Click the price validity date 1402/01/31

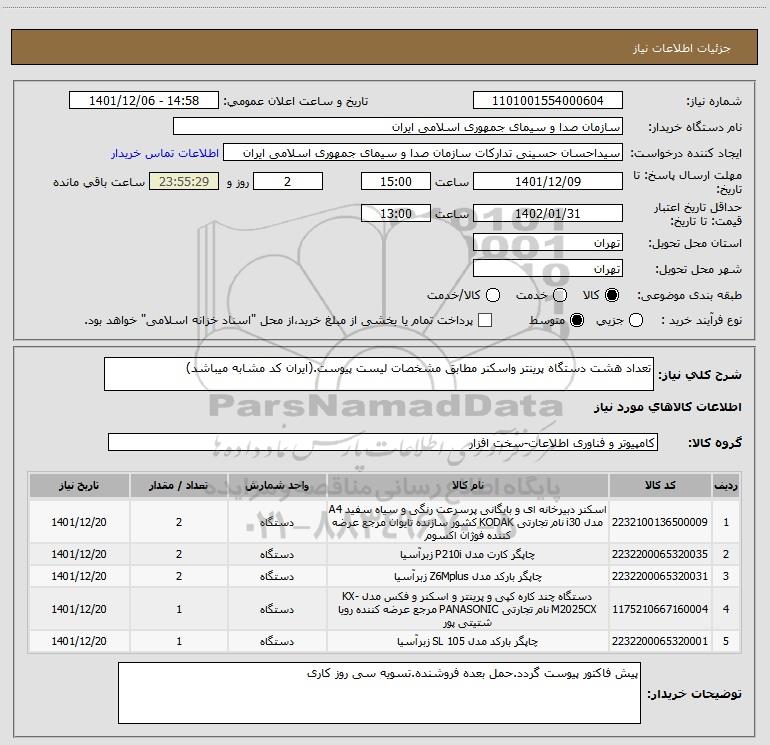[548, 214]
